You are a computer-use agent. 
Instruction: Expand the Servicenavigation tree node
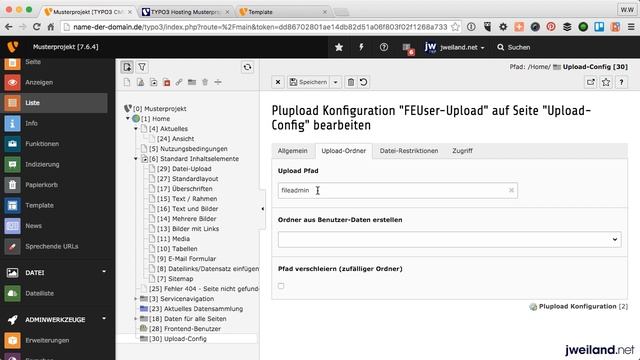(x=136, y=299)
